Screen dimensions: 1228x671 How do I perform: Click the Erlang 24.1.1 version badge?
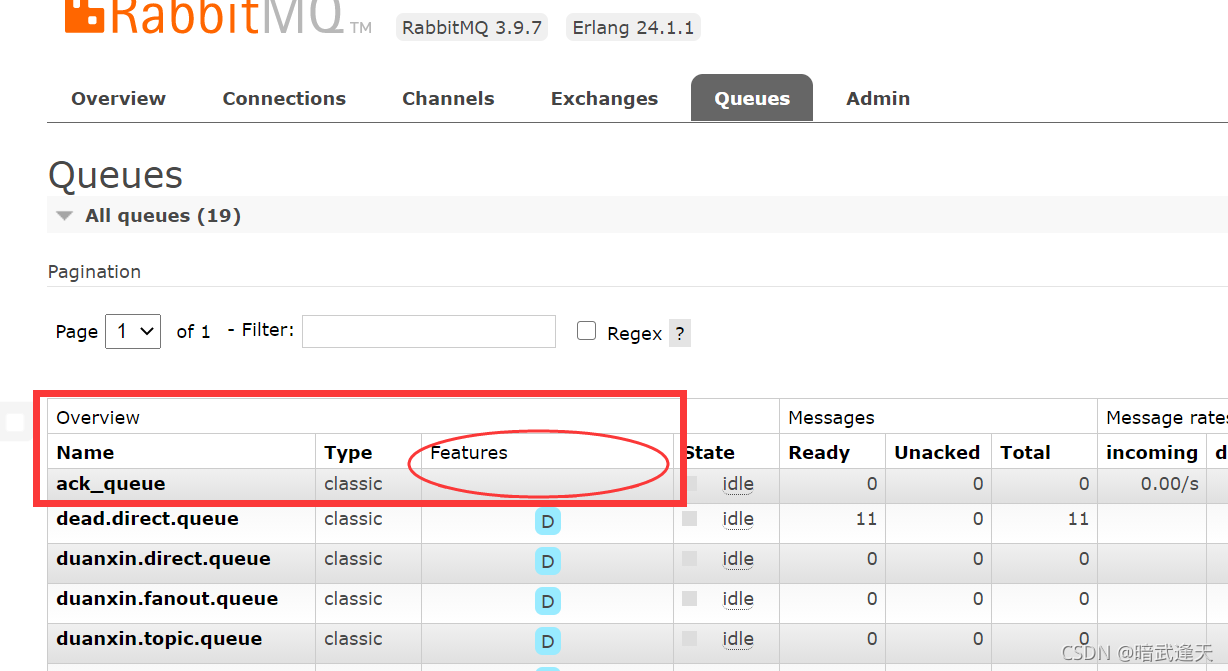[x=633, y=27]
